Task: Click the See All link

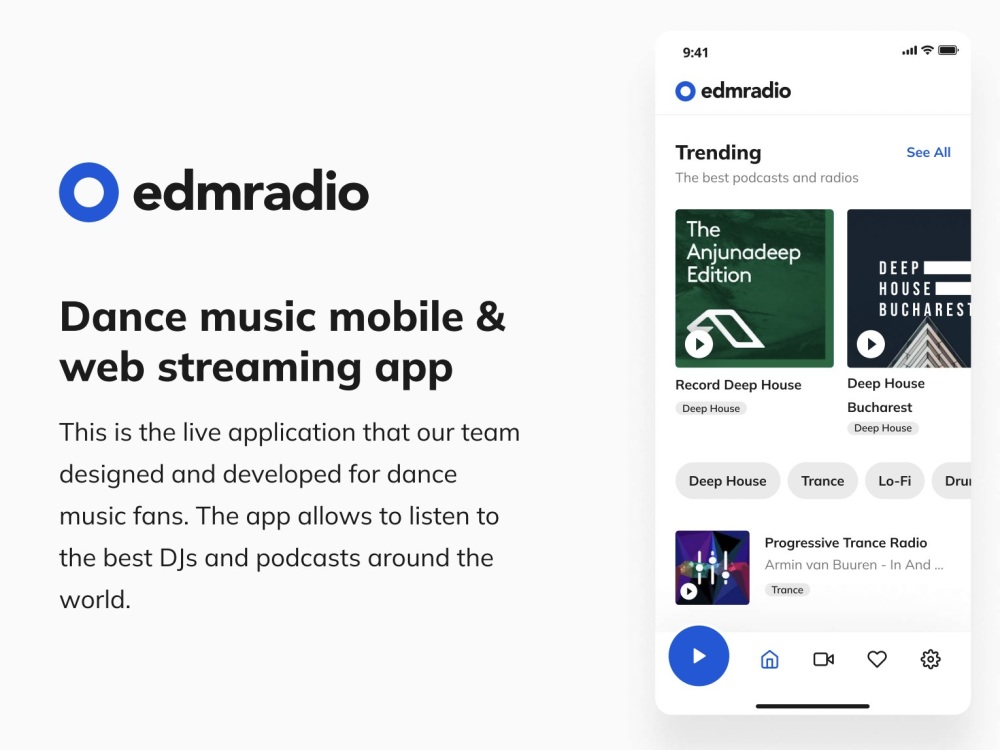Action: [928, 152]
